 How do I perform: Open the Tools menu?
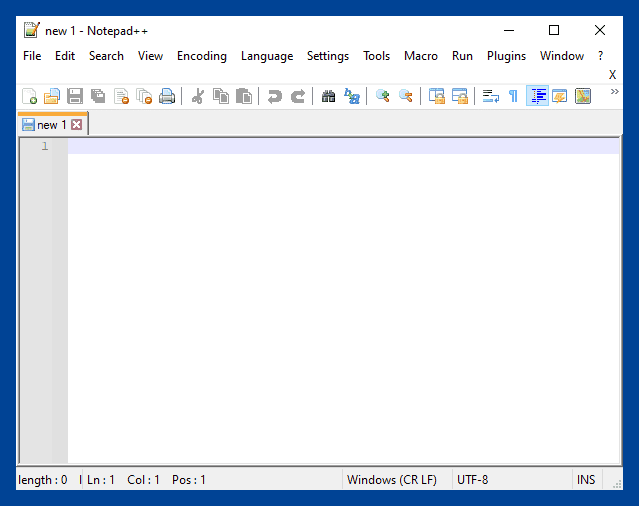[x=377, y=56]
